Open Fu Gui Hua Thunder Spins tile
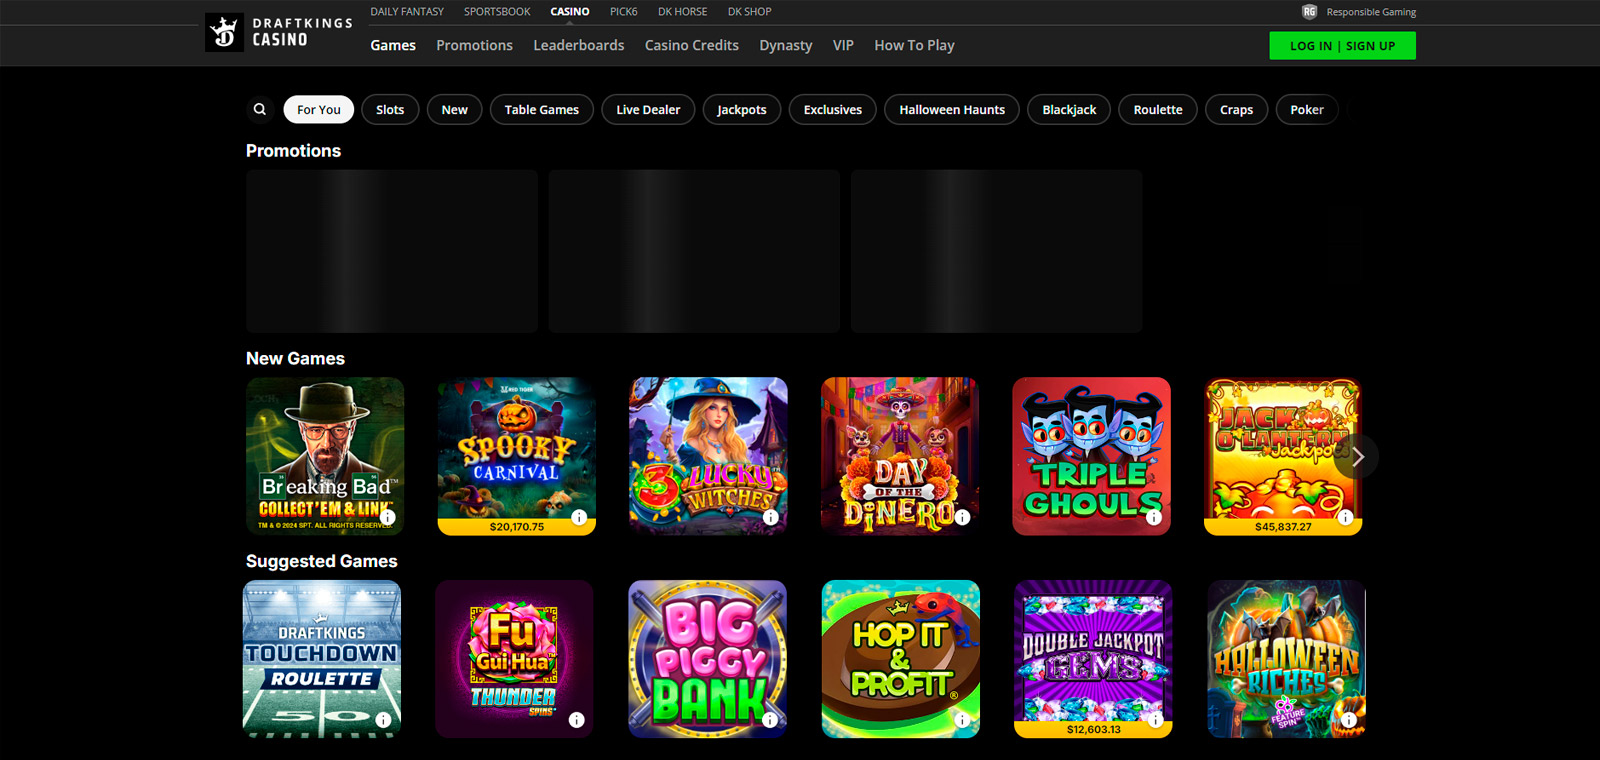This screenshot has height=760, width=1600. coord(514,659)
